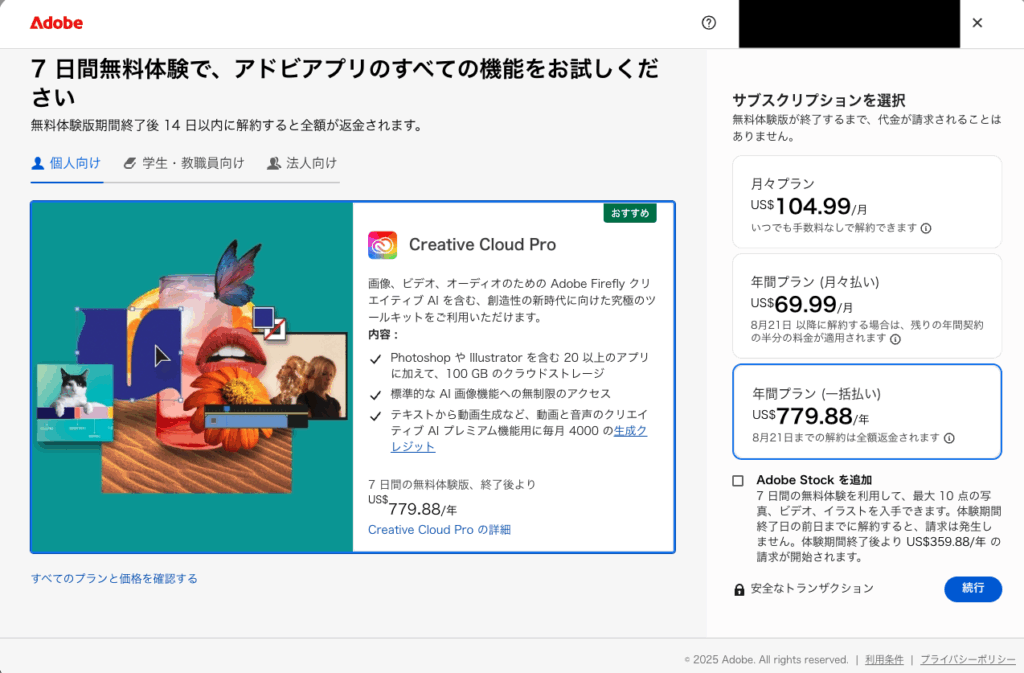Click the lock icon beside 安全なトランザクション
The image size is (1024, 673).
739,589
